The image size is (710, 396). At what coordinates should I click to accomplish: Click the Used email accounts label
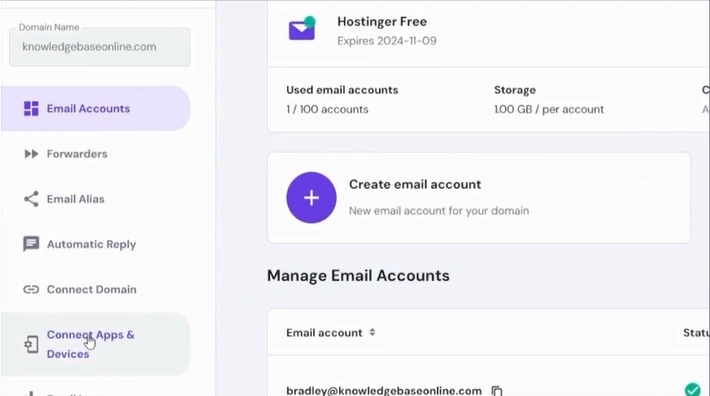(x=342, y=90)
